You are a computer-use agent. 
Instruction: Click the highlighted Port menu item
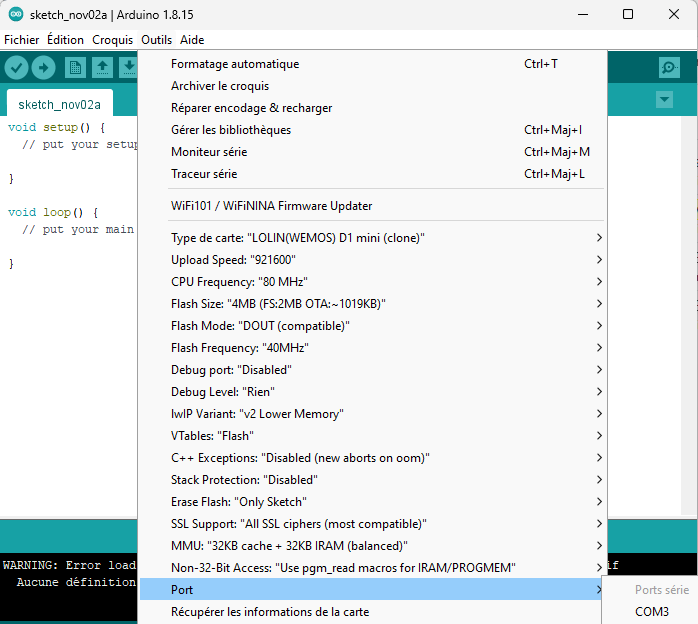click(370, 590)
